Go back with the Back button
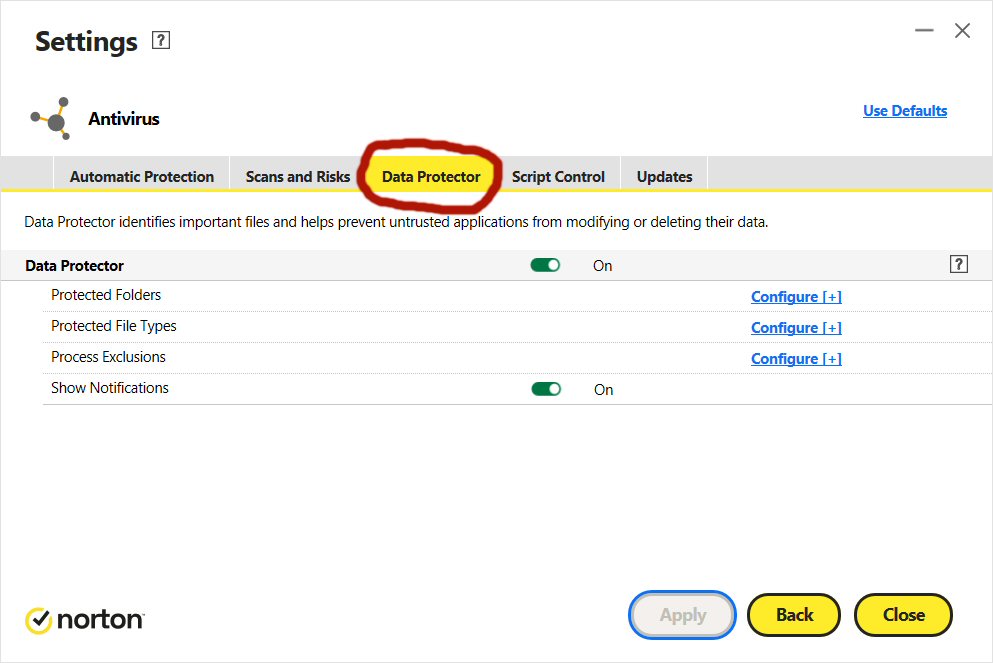993x663 pixels. point(794,615)
